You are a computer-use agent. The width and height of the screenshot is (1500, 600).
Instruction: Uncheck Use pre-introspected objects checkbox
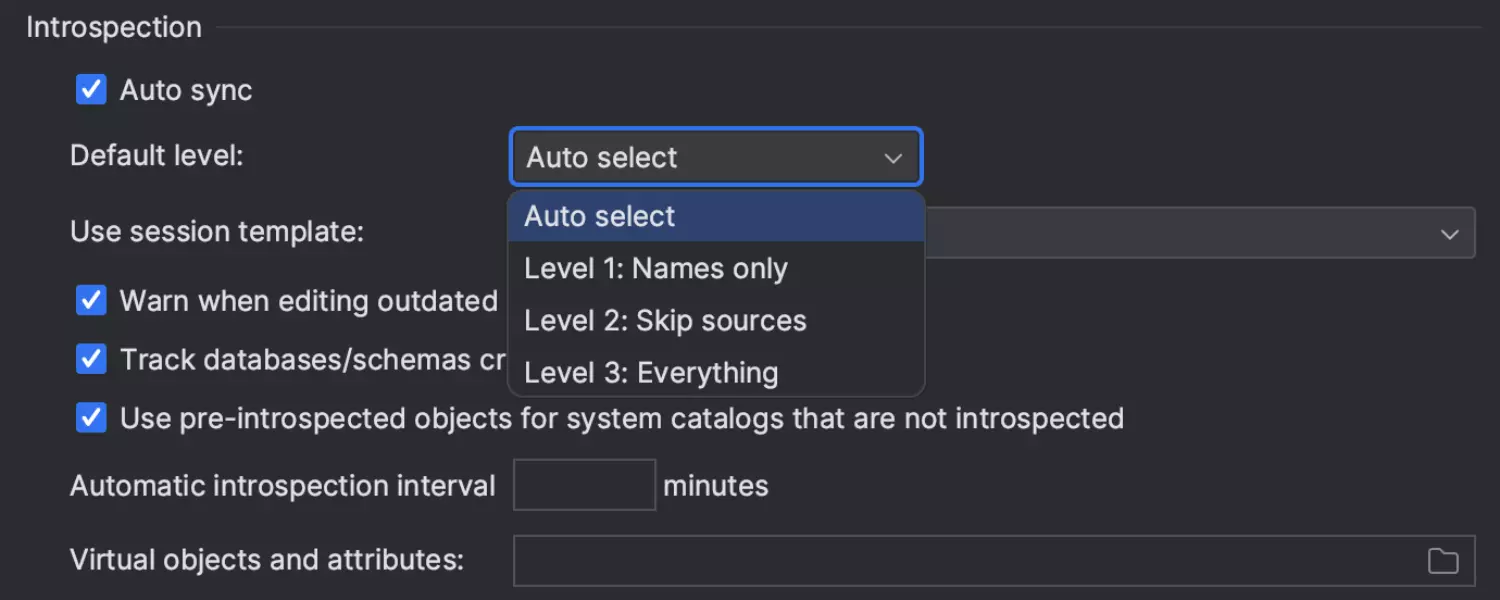(91, 418)
